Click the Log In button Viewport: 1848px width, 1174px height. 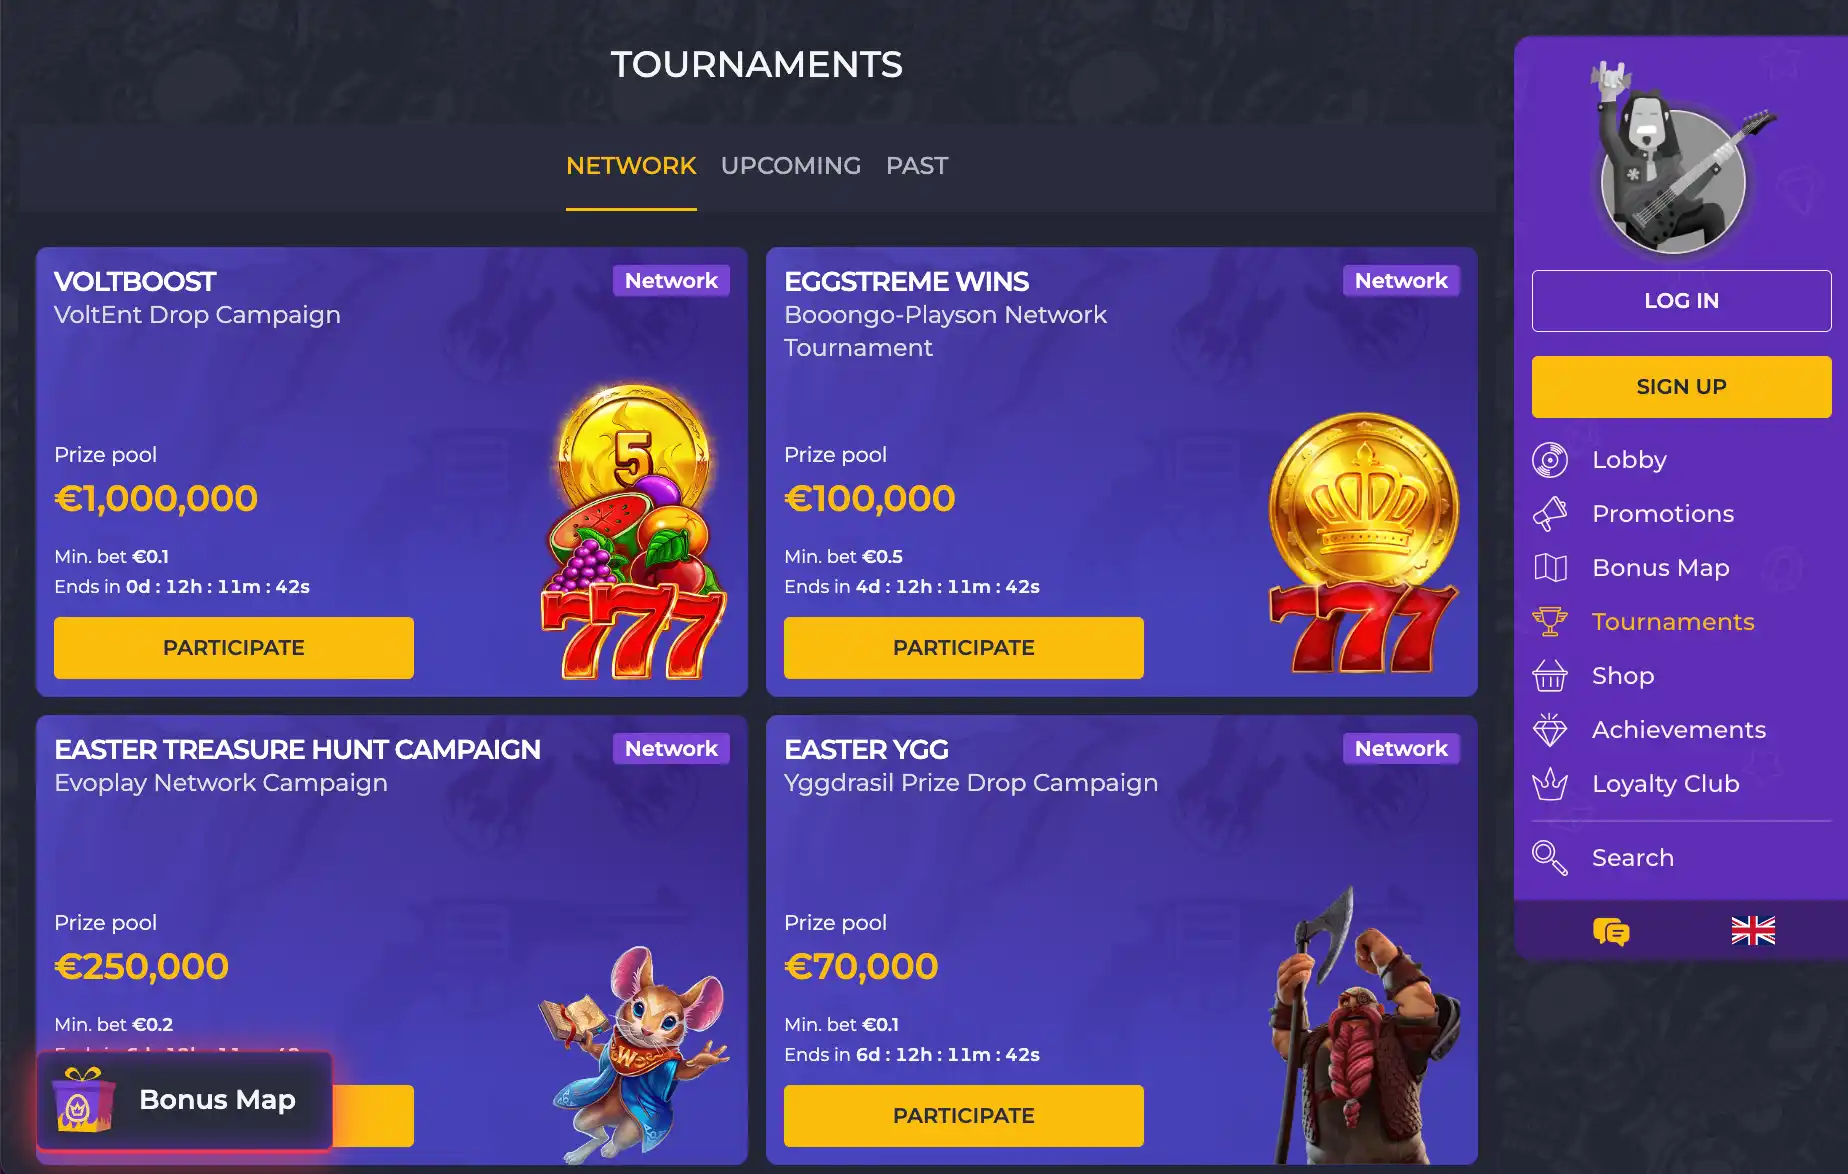[x=1682, y=301]
